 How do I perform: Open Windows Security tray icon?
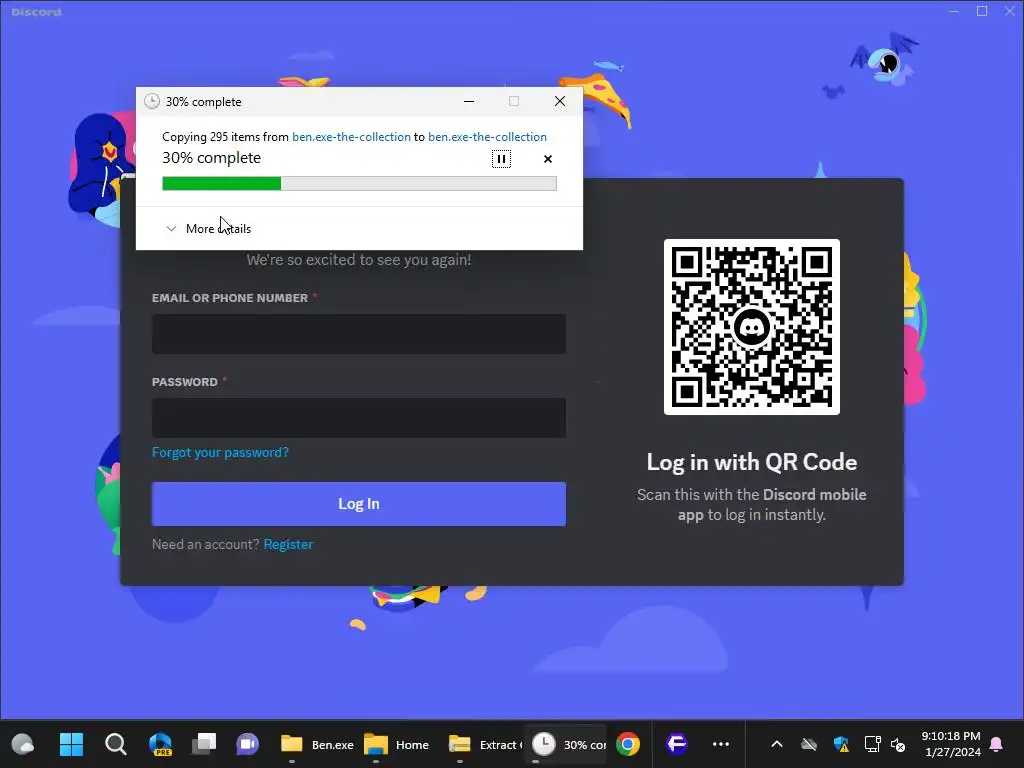point(841,744)
